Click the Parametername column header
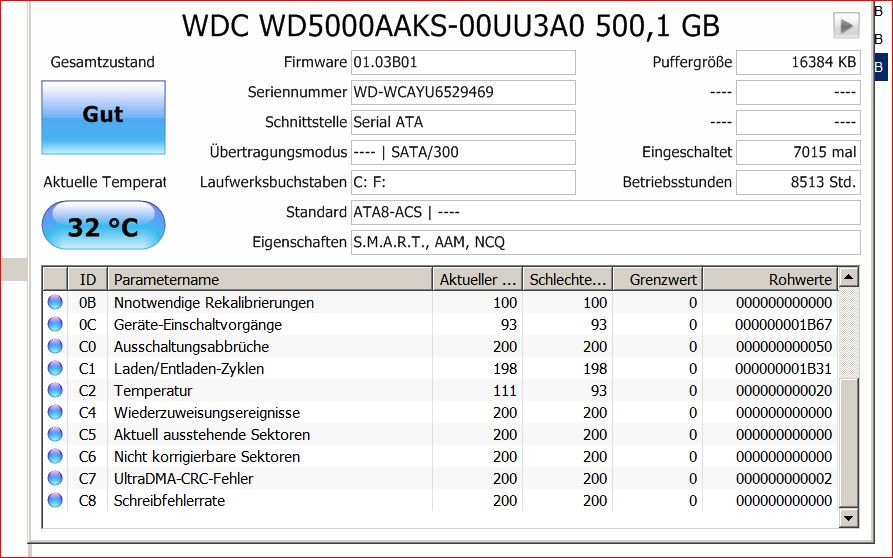Screen dimensions: 893x558 pos(269,279)
